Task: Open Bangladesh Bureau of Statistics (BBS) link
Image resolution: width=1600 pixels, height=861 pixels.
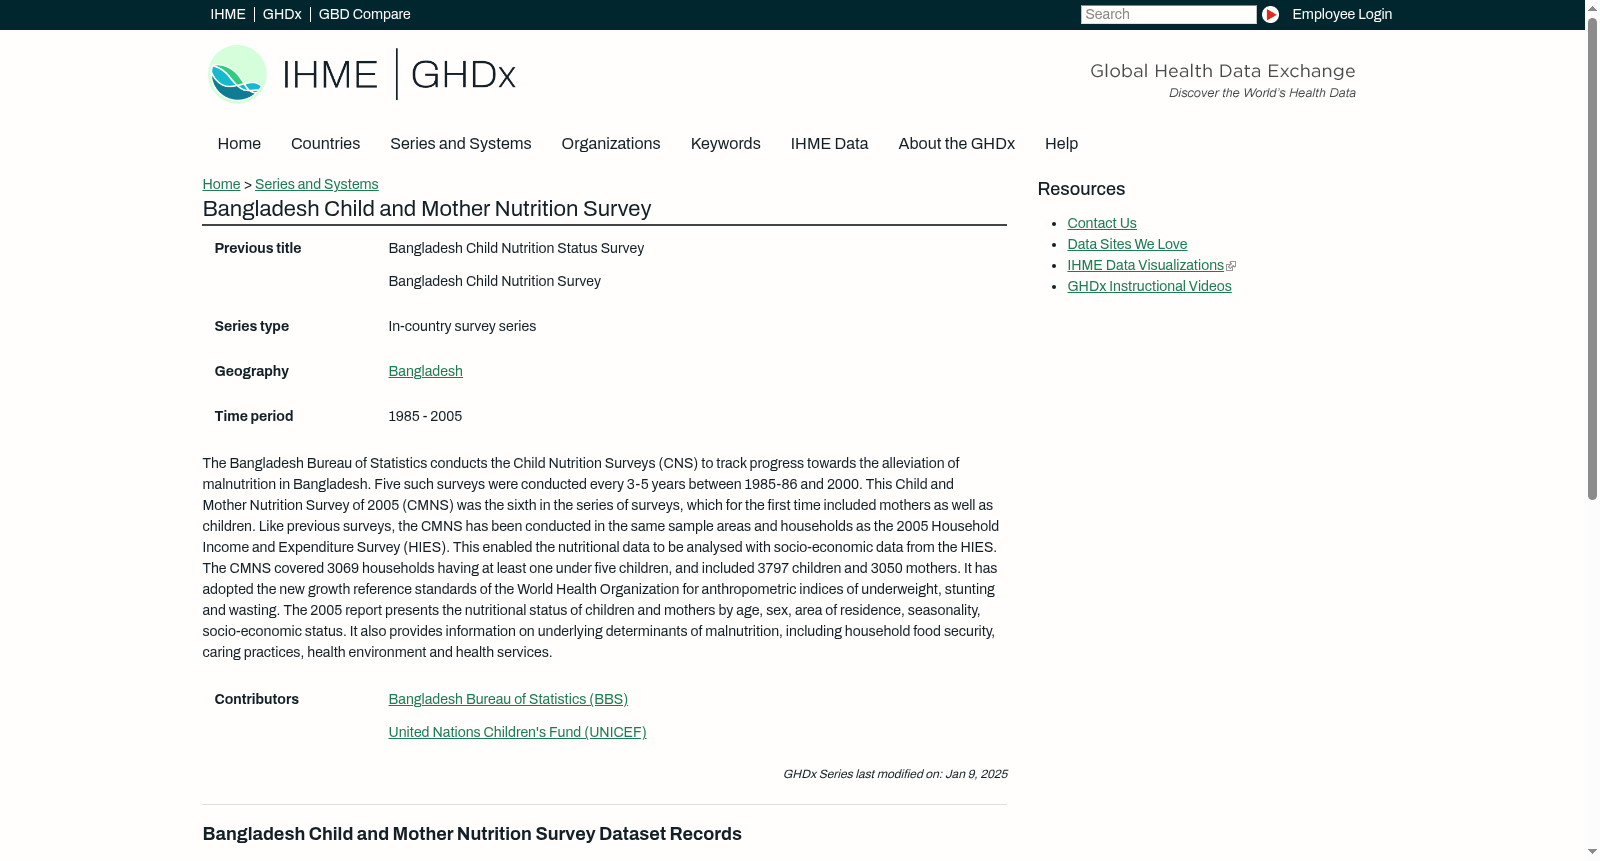Action: [x=508, y=699]
